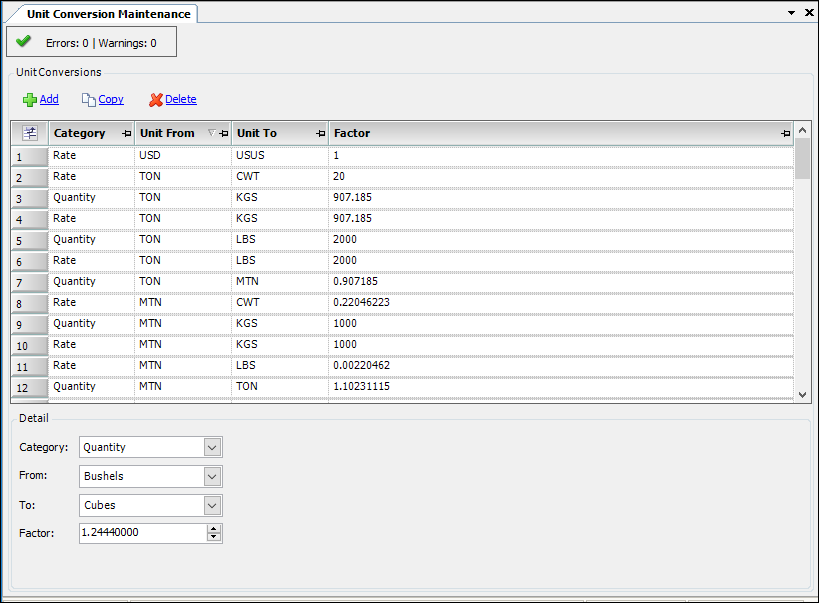Increase the Factor value with up arrow
Viewport: 819px width, 603px height.
(214, 529)
